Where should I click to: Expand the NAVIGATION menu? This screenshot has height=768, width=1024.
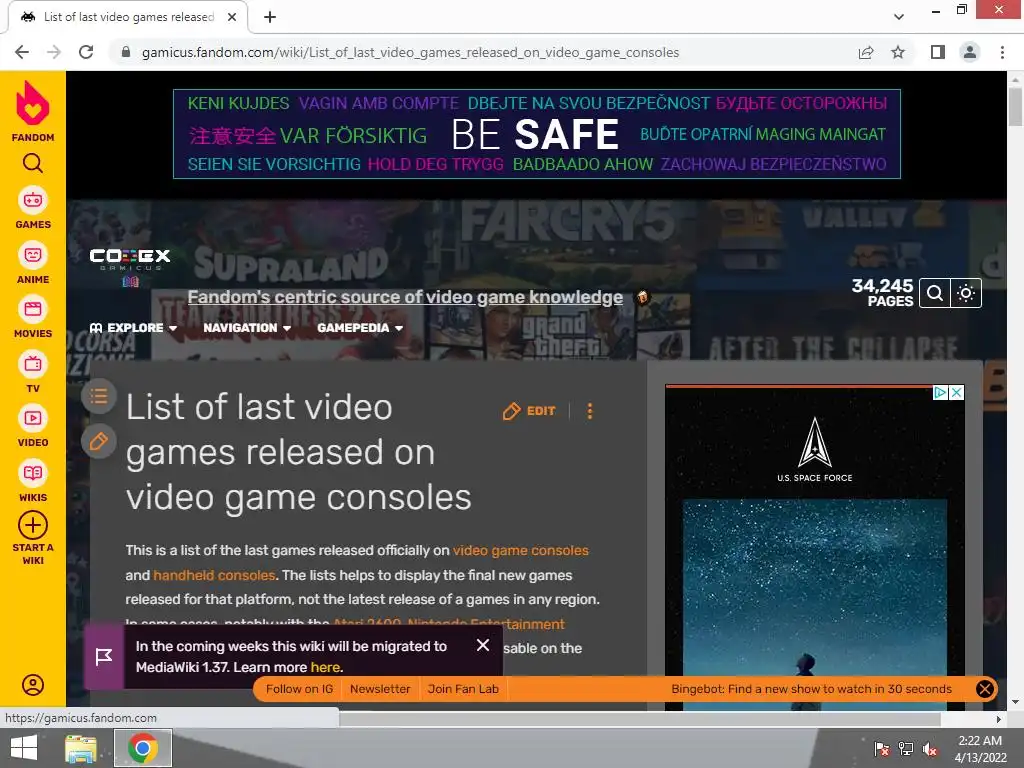point(247,328)
